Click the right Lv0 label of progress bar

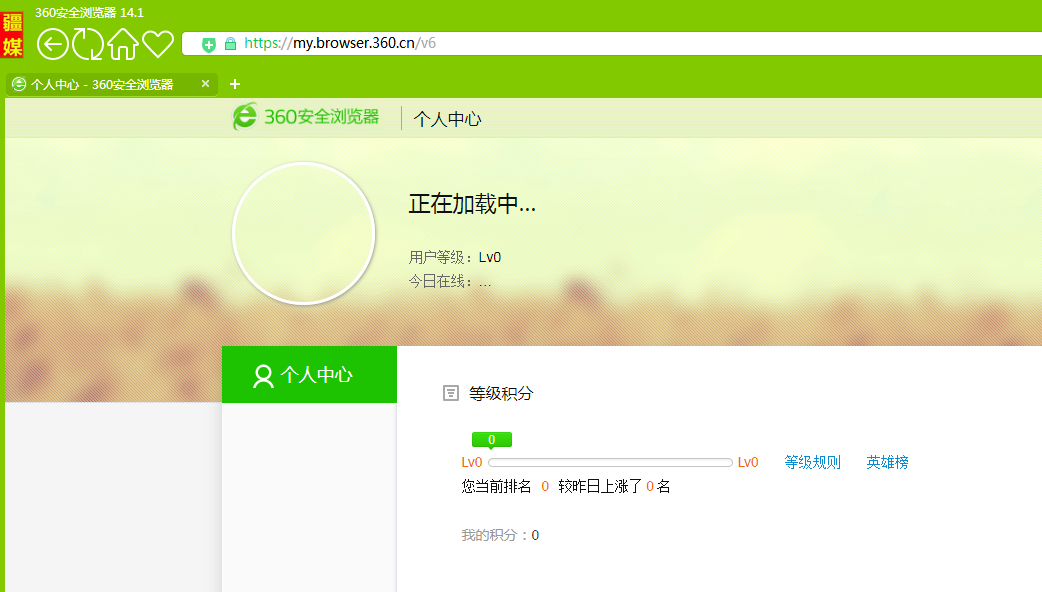pos(748,462)
